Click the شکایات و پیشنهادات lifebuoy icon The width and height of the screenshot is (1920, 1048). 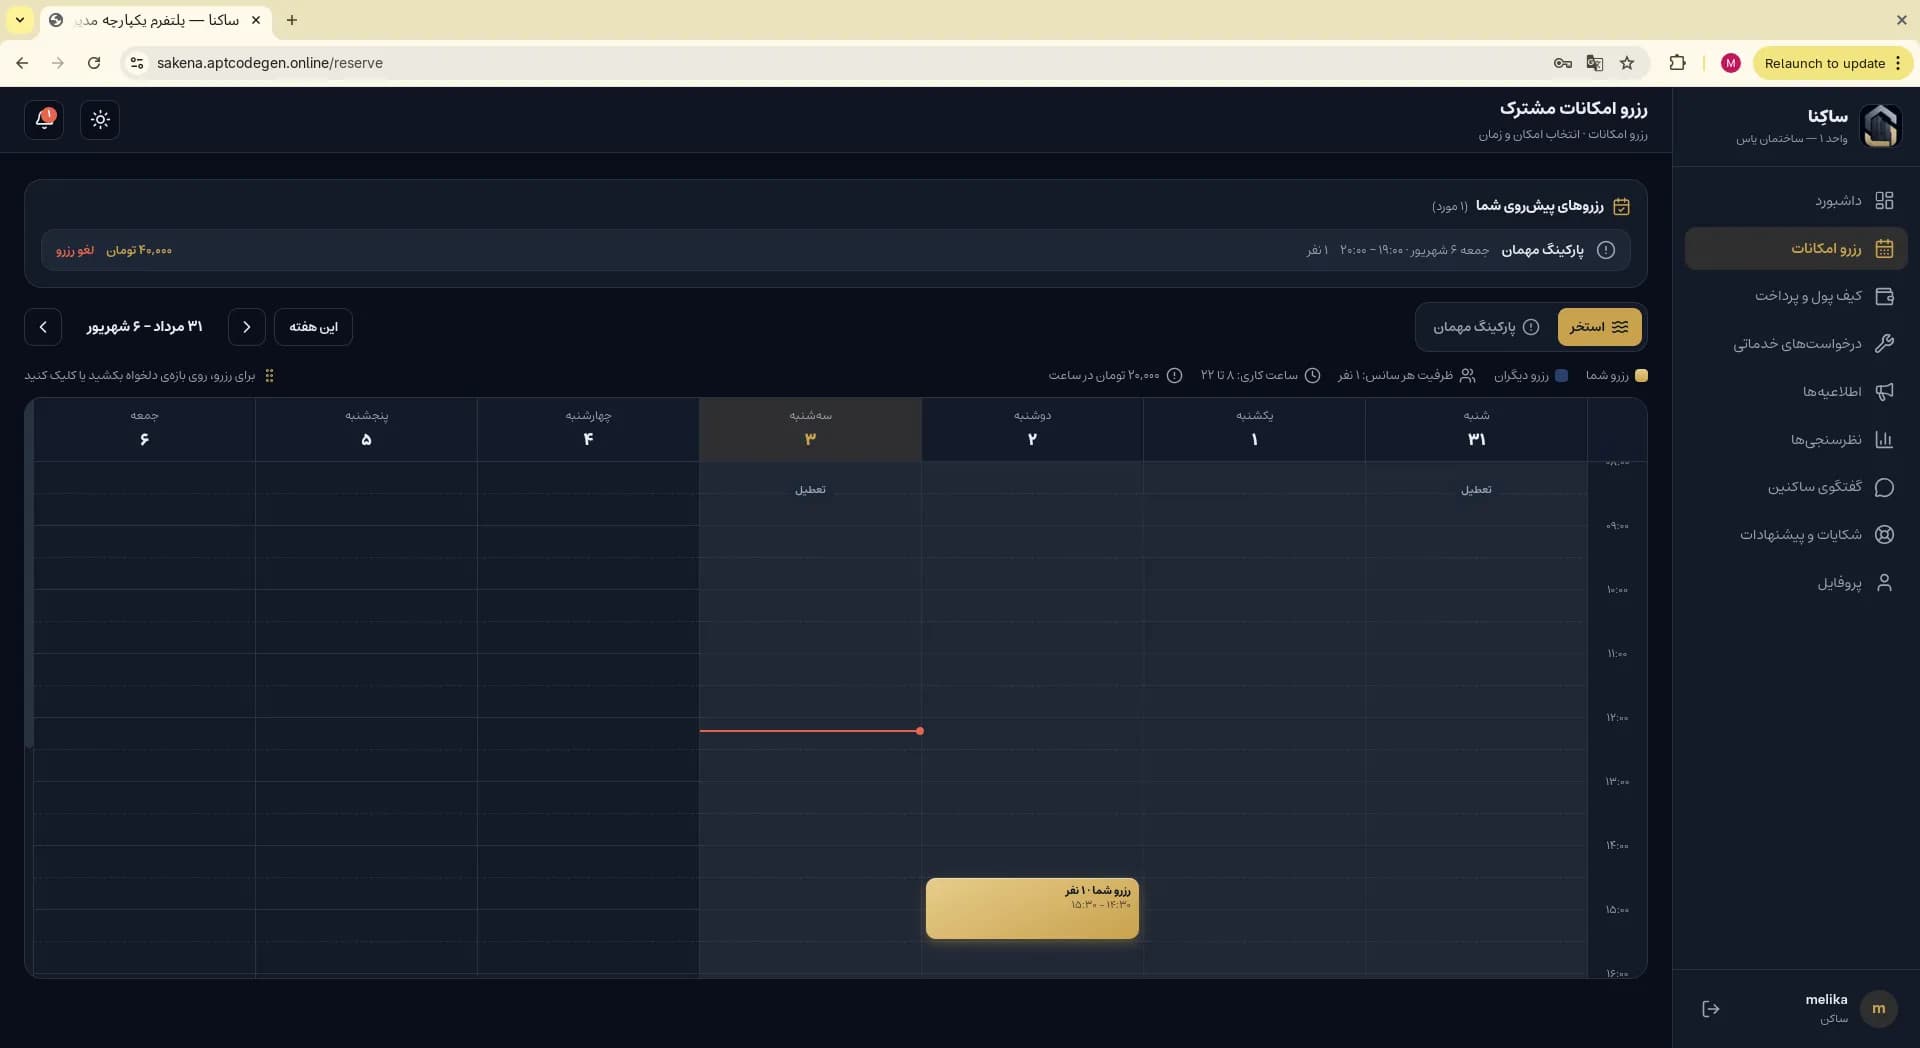coord(1884,535)
